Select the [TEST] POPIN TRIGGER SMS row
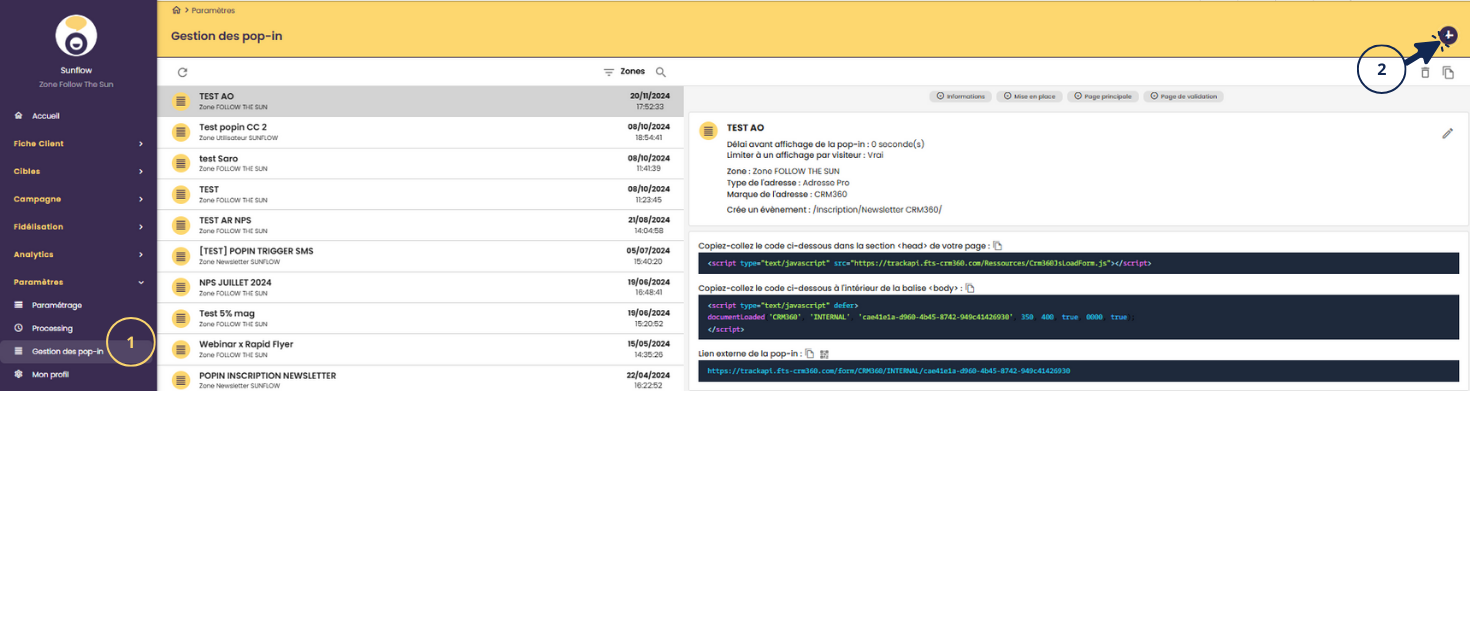This screenshot has width=1470, height=634. pos(420,256)
